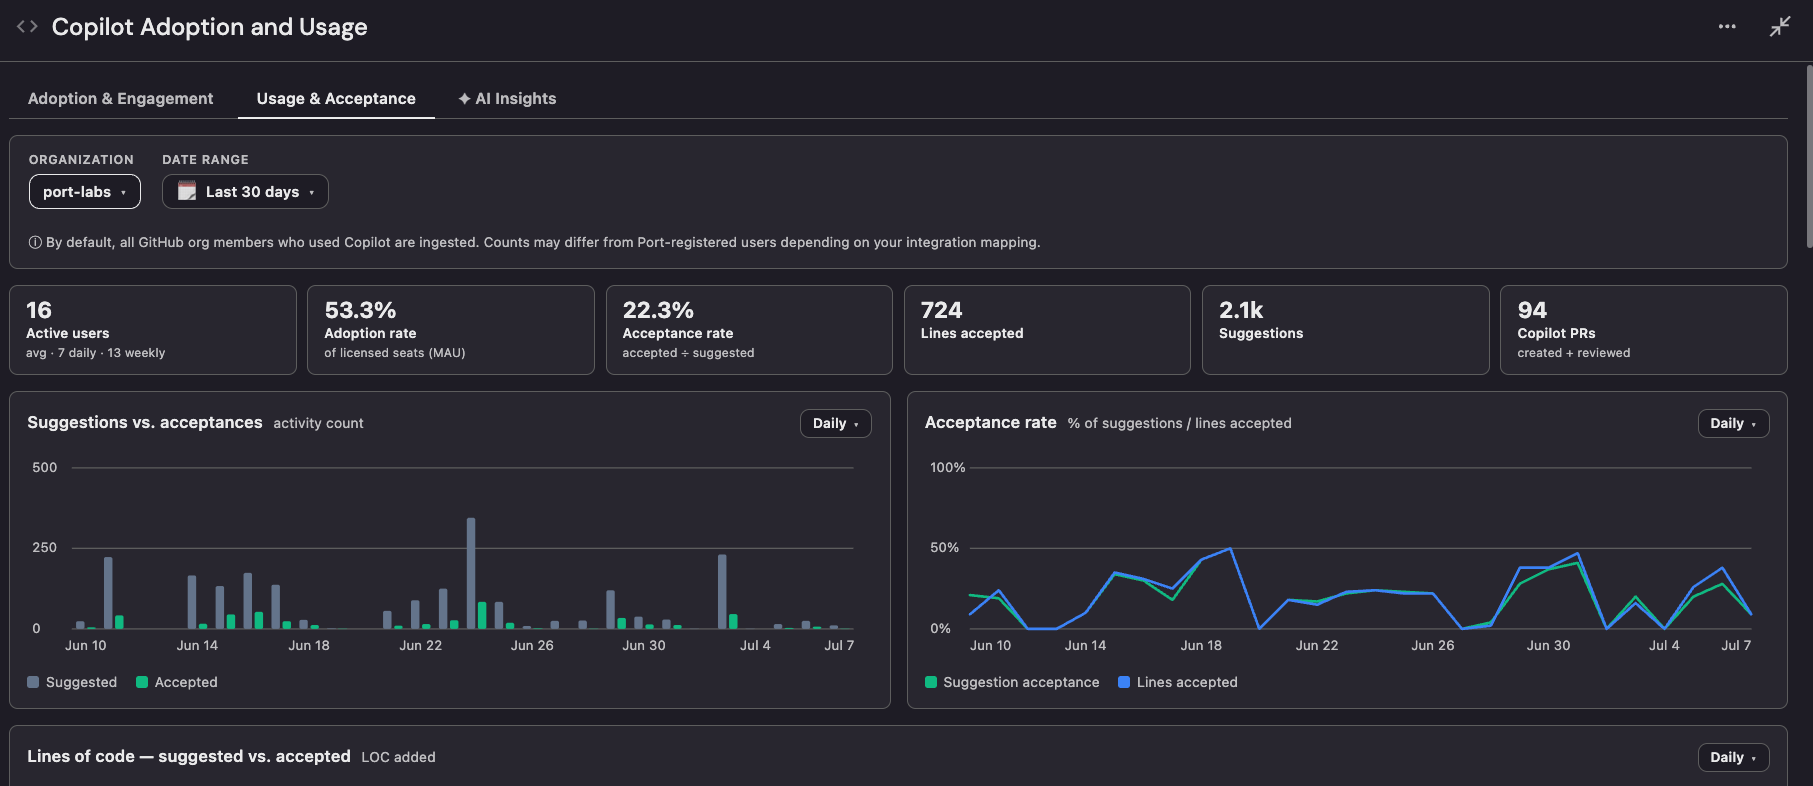Click the 53.3% Adoption rate card

(451, 330)
